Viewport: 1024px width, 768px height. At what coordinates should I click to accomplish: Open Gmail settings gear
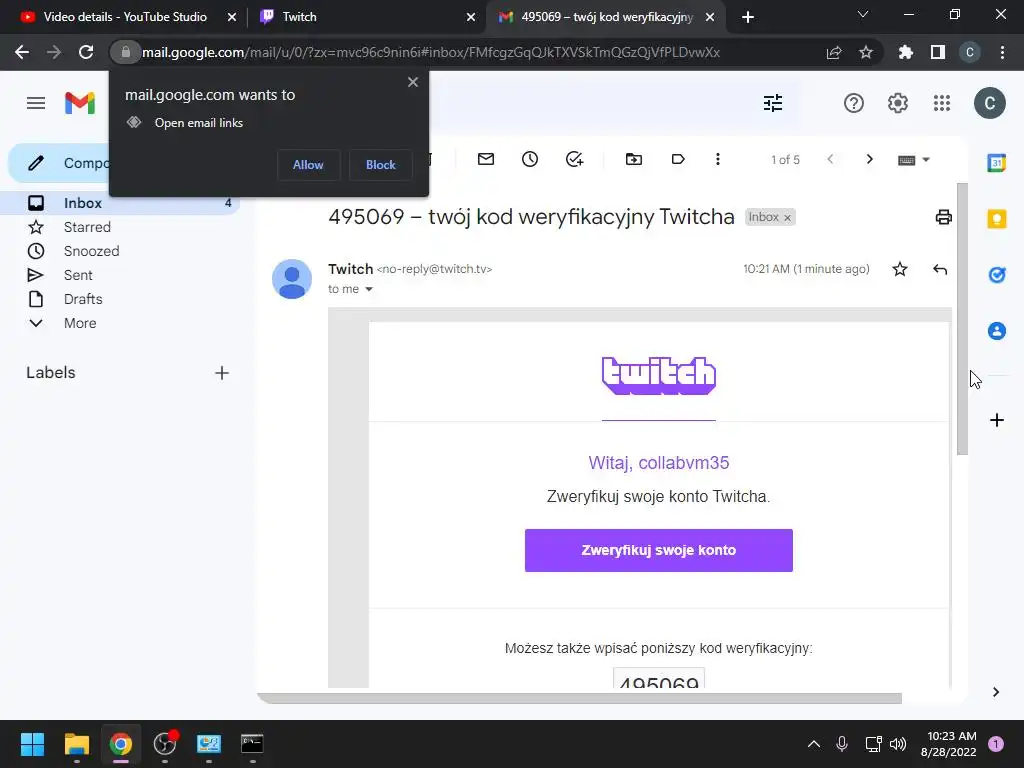pos(898,103)
